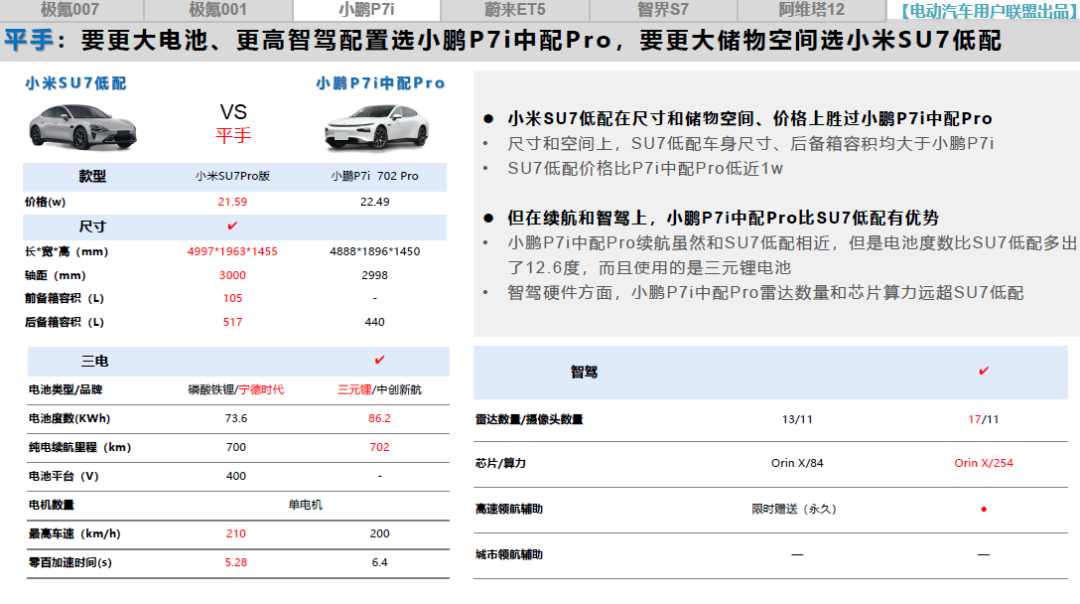Select dimensions 4888*1896*1450

coord(375,251)
